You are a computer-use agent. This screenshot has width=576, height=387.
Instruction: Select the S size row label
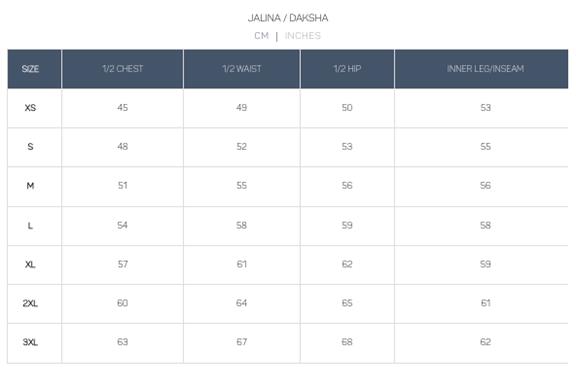(x=30, y=147)
